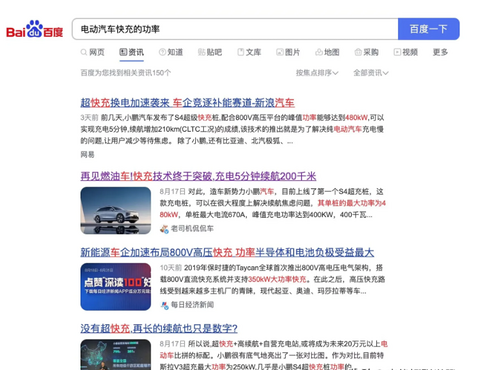Viewport: 480px width, 370px height.
Task: Focus the search box with 电动汽车快充的功率
Action: [235, 29]
